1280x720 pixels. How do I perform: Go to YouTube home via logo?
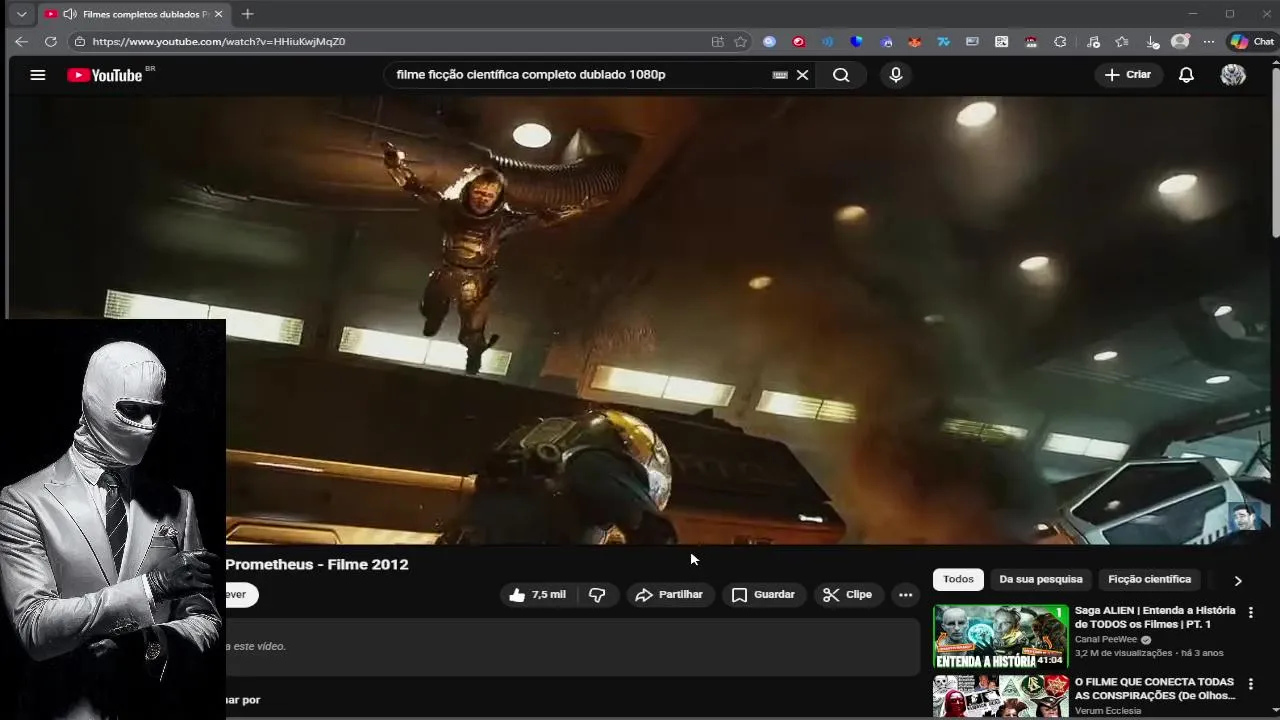coord(105,75)
